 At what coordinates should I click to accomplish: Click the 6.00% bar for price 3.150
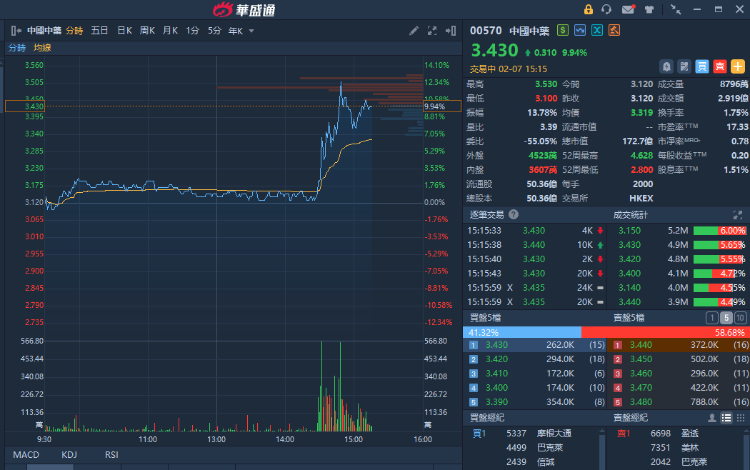click(719, 230)
